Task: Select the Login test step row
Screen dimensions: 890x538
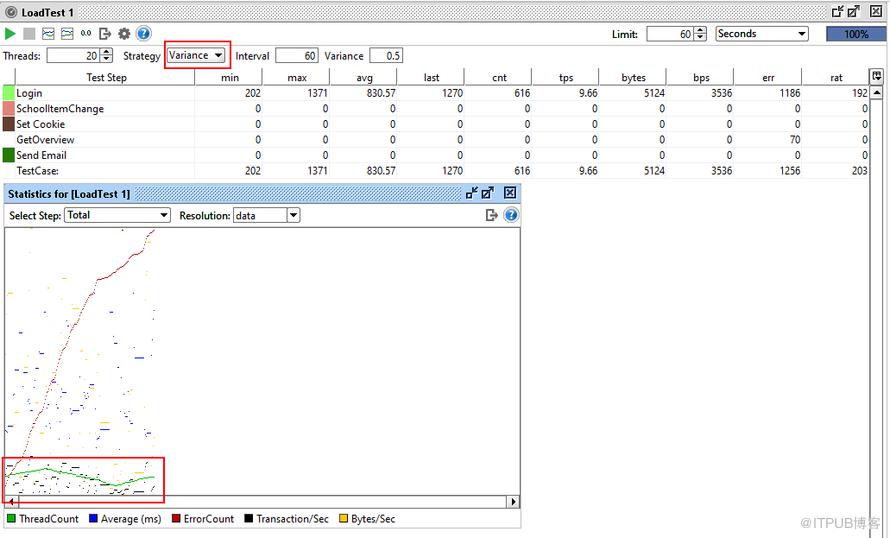Action: point(436,93)
